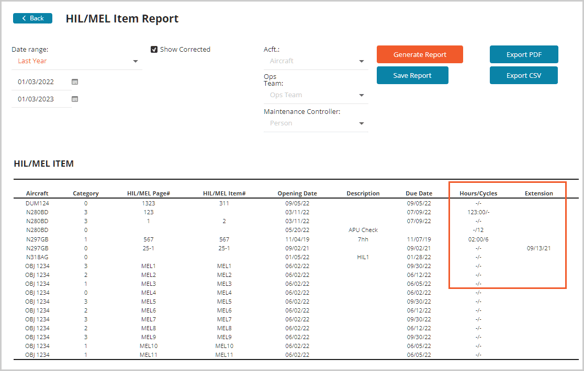The image size is (584, 371).
Task: Go back using the Back button
Action: [32, 18]
